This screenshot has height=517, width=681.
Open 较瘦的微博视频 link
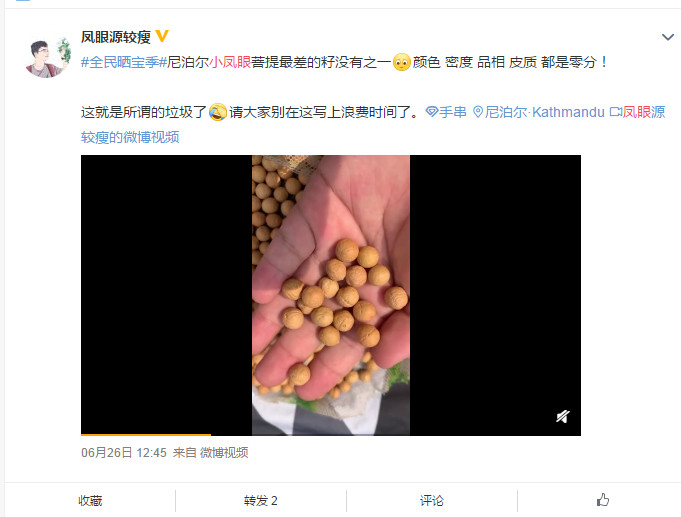(x=130, y=137)
